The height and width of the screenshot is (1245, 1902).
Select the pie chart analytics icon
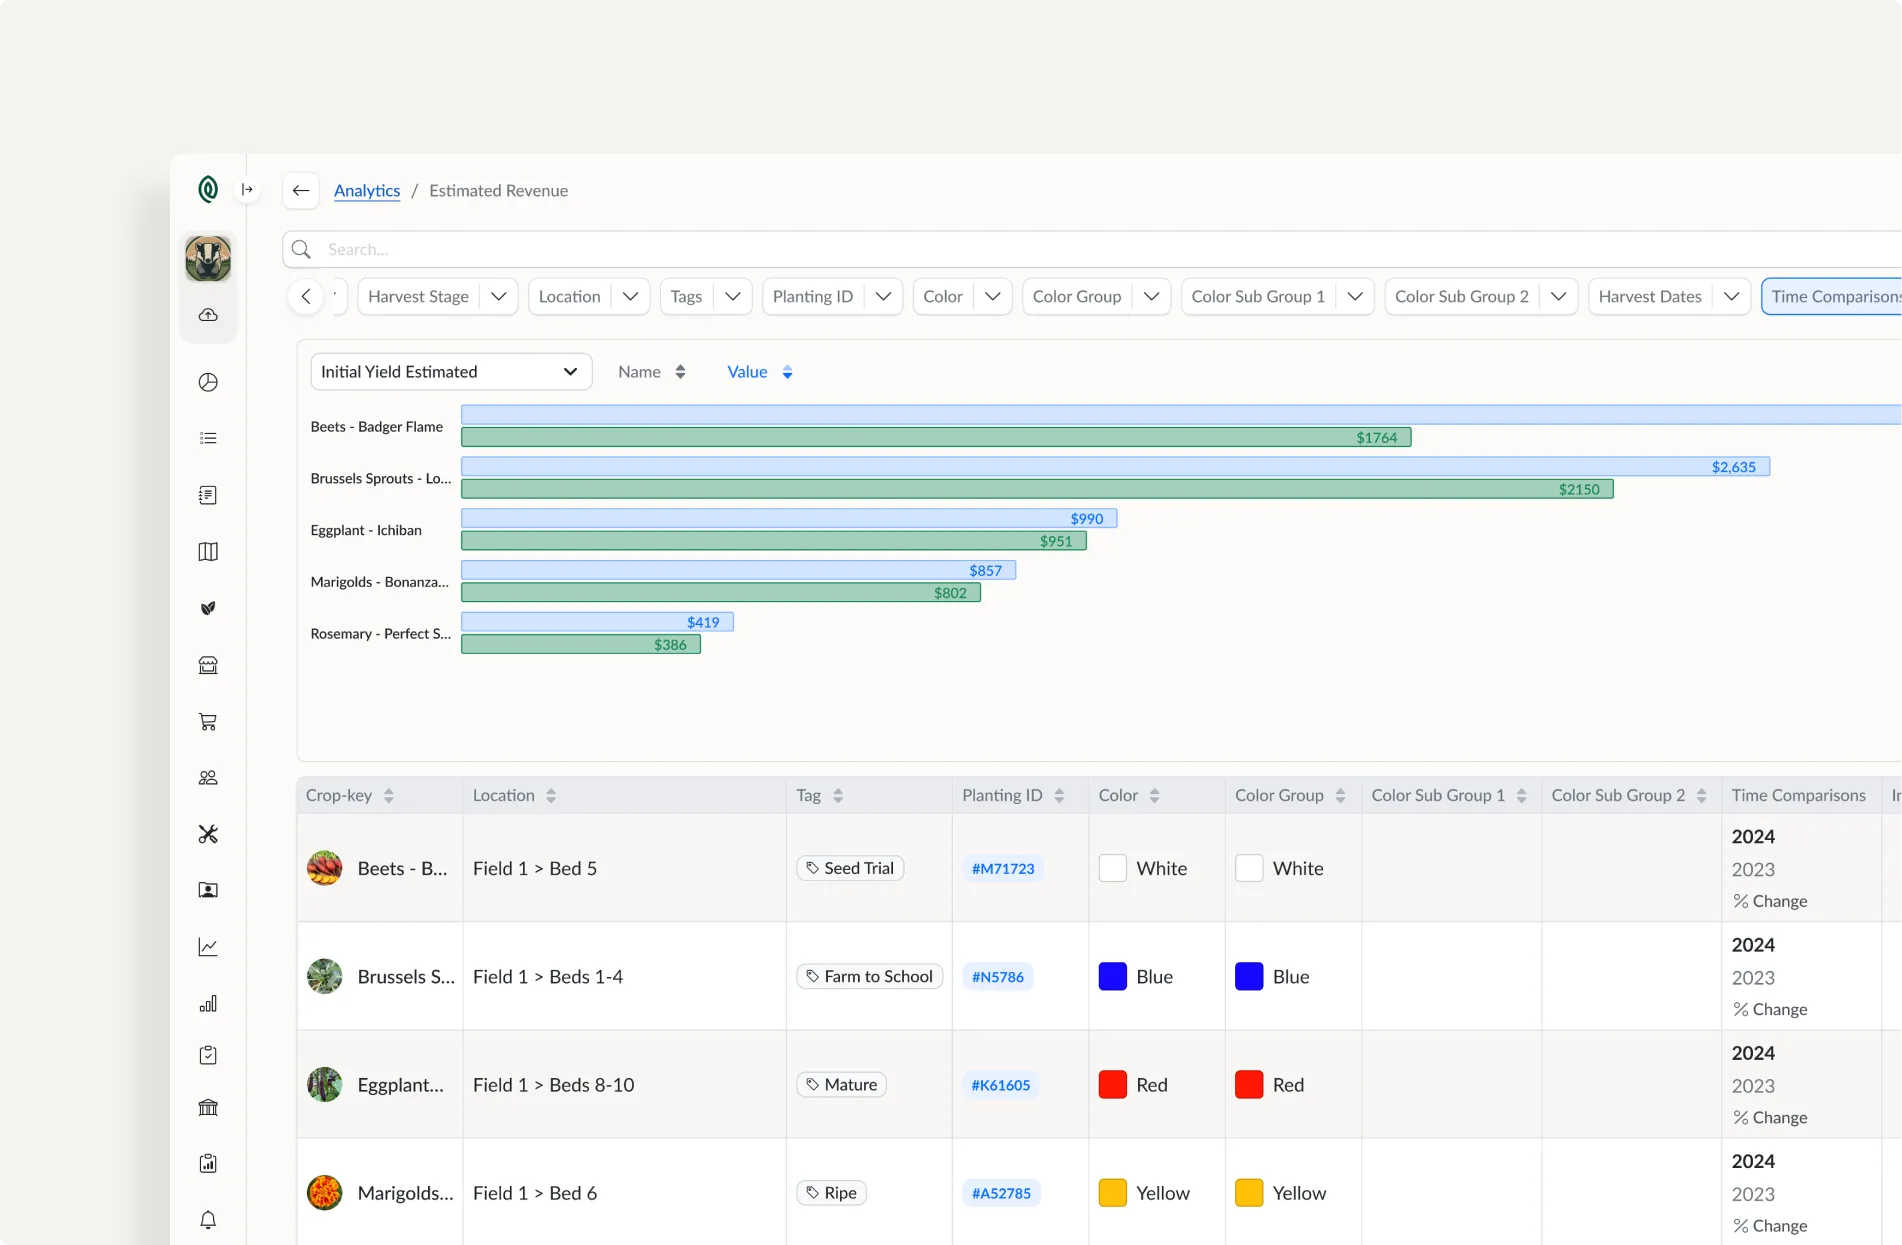click(207, 381)
